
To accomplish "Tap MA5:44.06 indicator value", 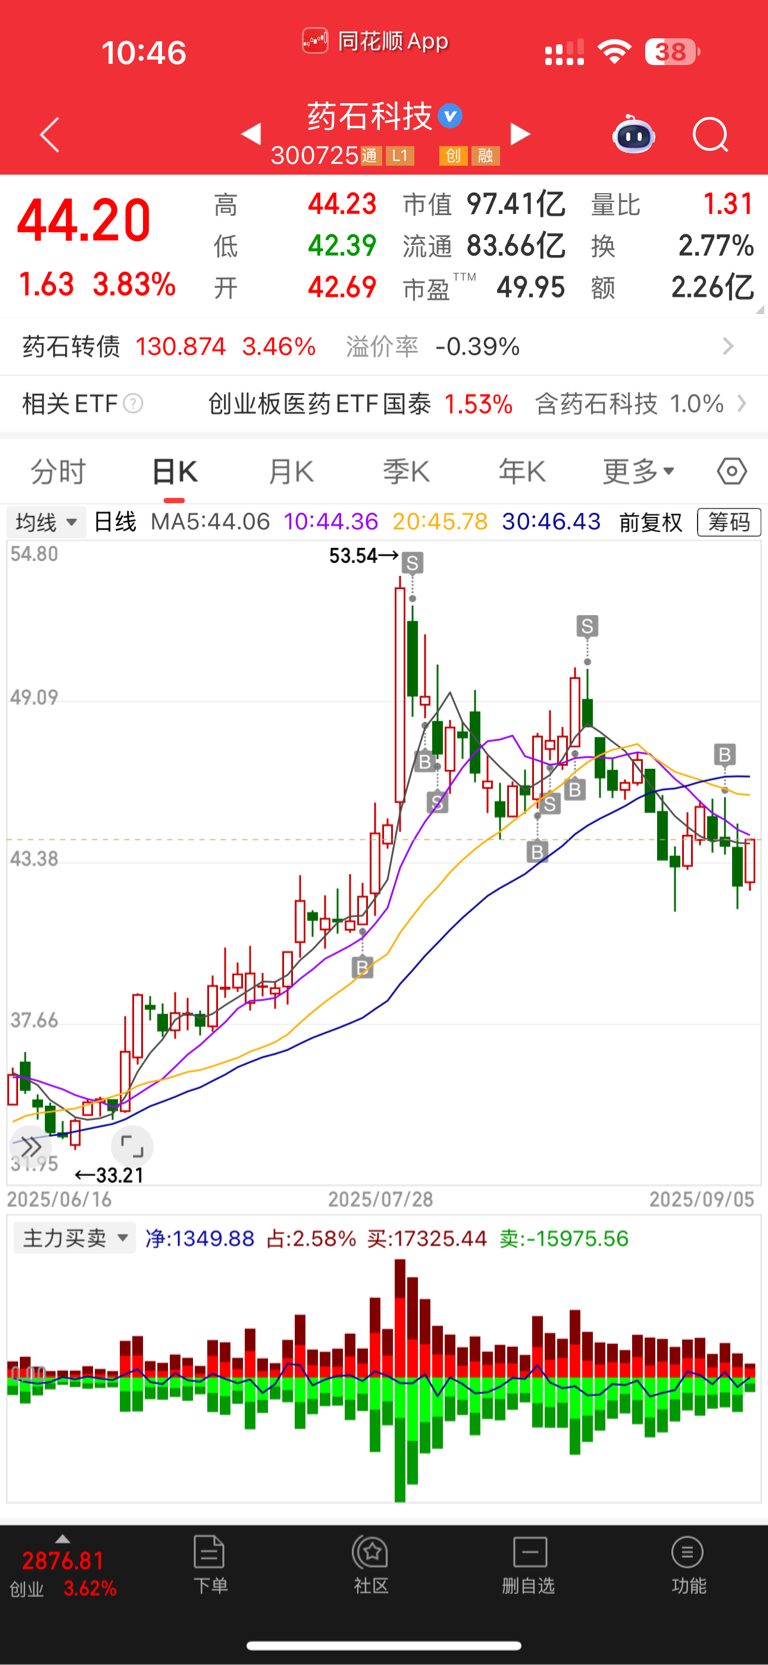I will 210,522.
